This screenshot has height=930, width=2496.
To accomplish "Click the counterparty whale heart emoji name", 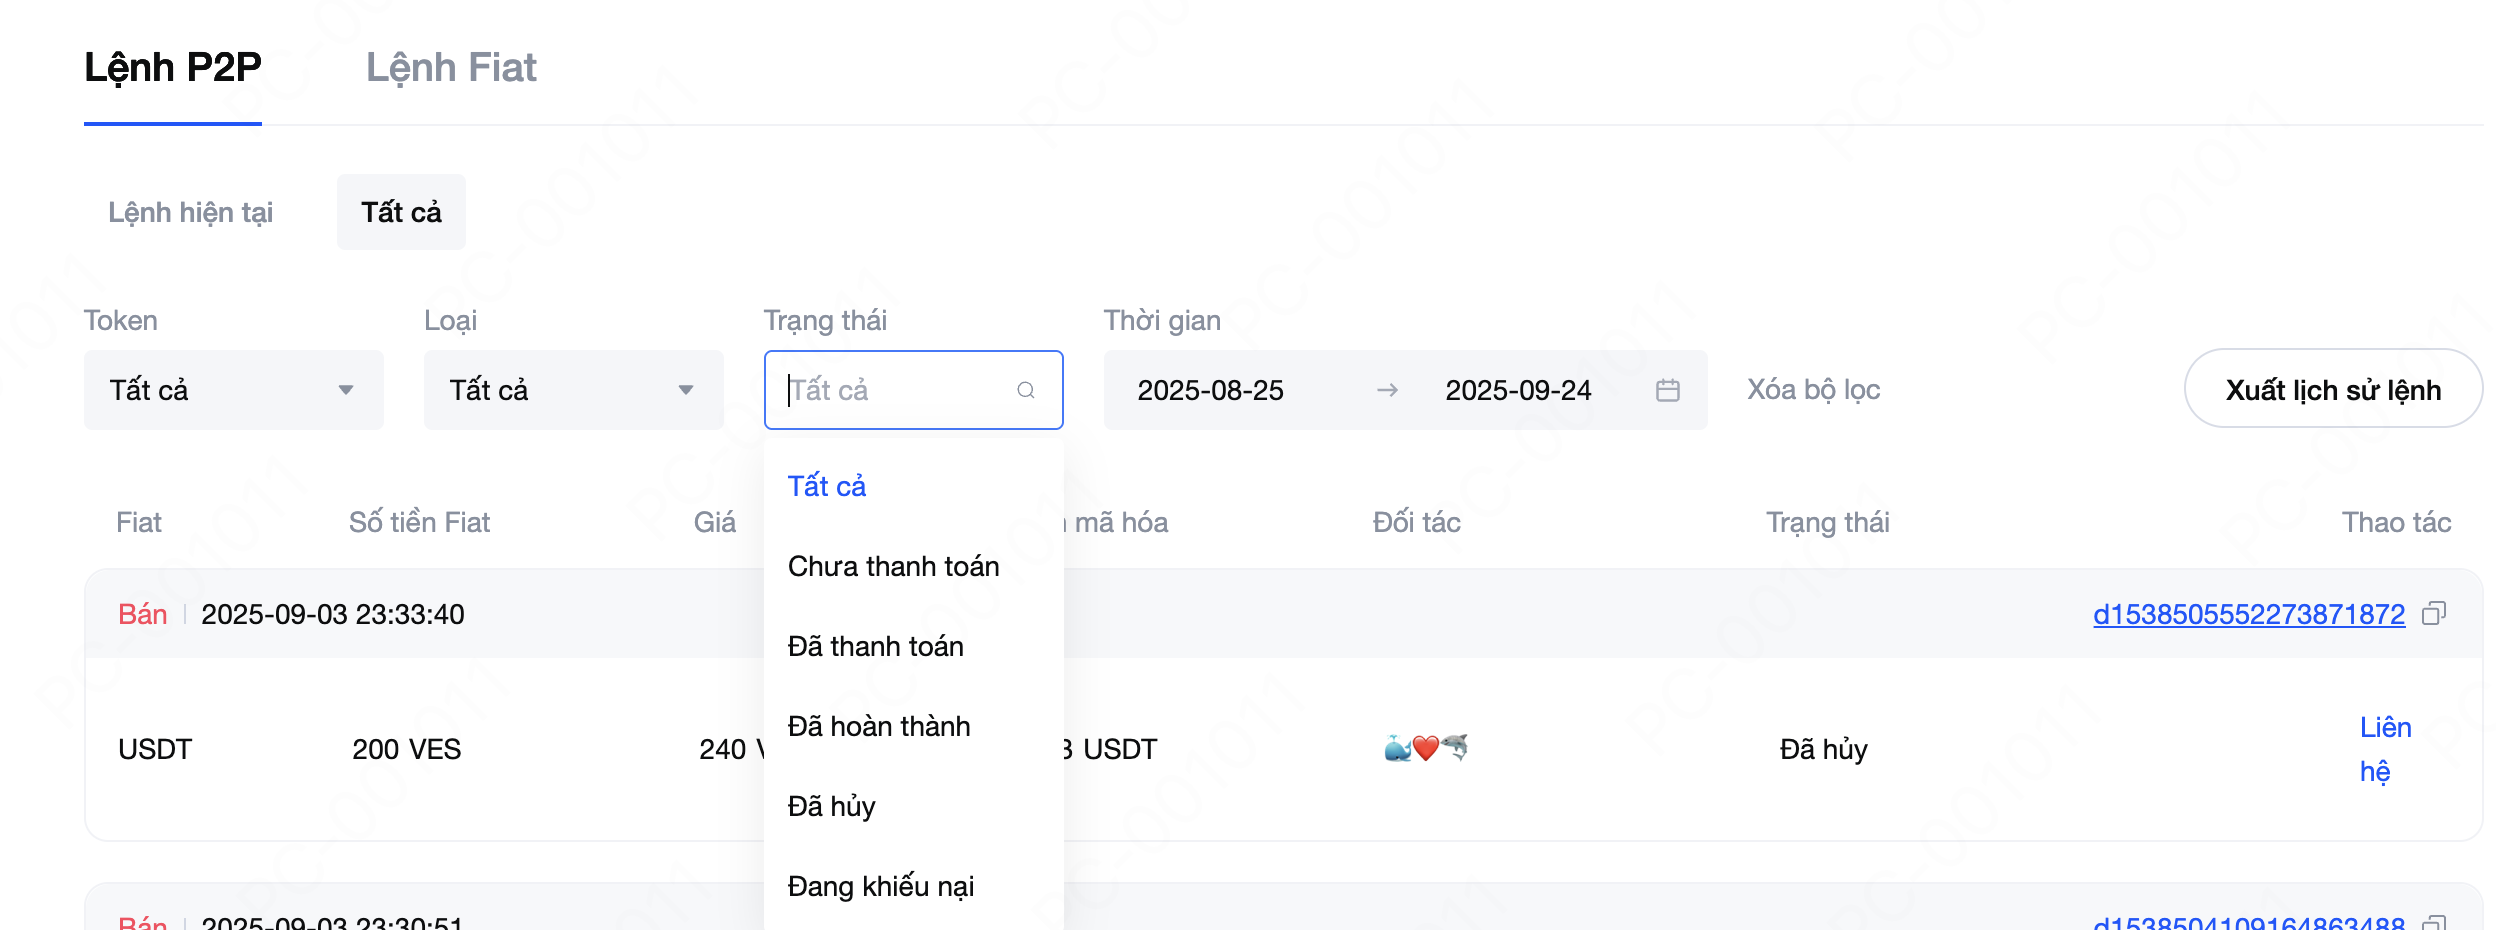I will click(1425, 748).
